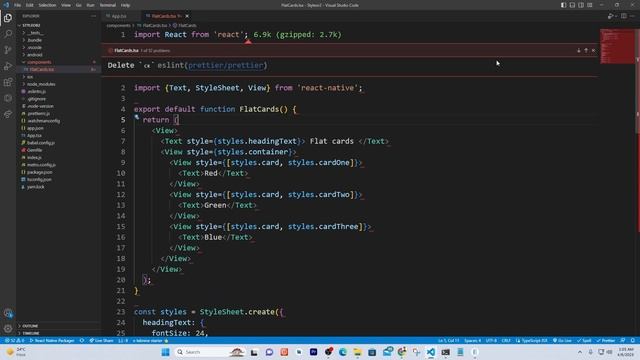
Task: Click Live Share in status bar
Action: tap(101, 340)
